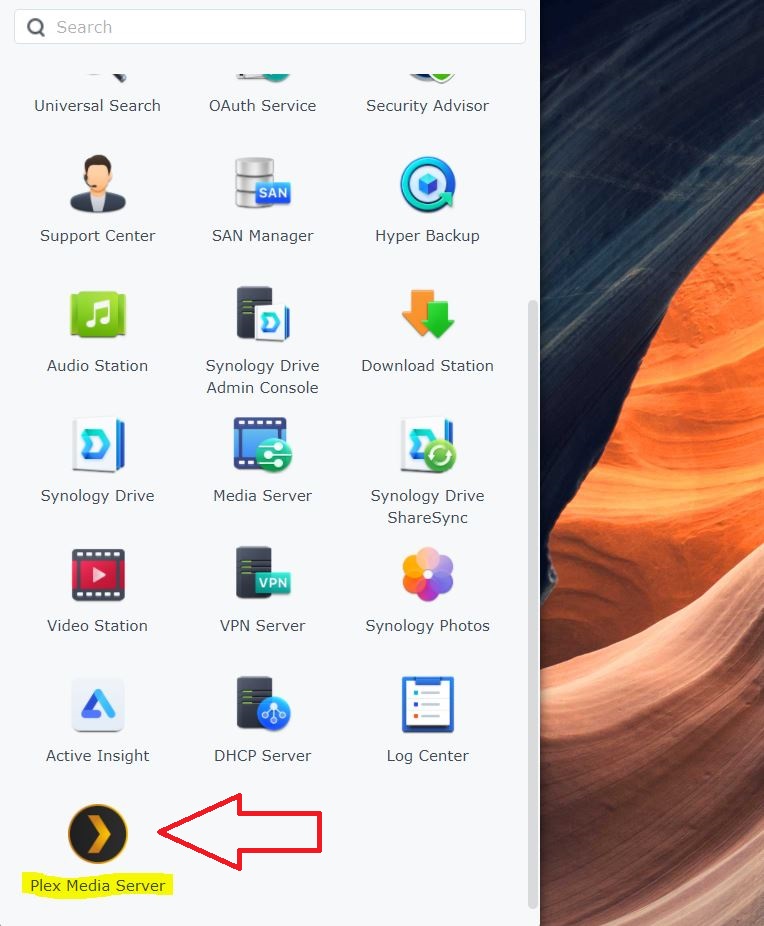Click the main menu vertical scrollbar

tap(533, 604)
